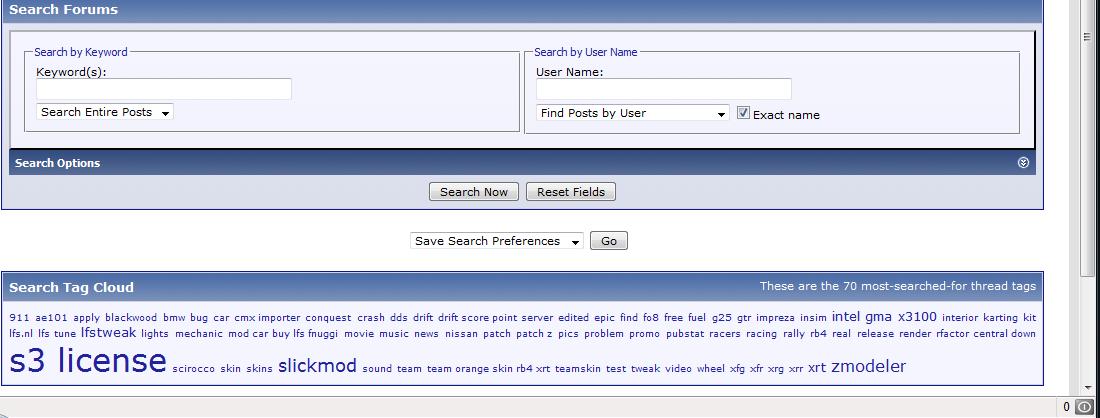Click the Search Now button

click(x=474, y=192)
